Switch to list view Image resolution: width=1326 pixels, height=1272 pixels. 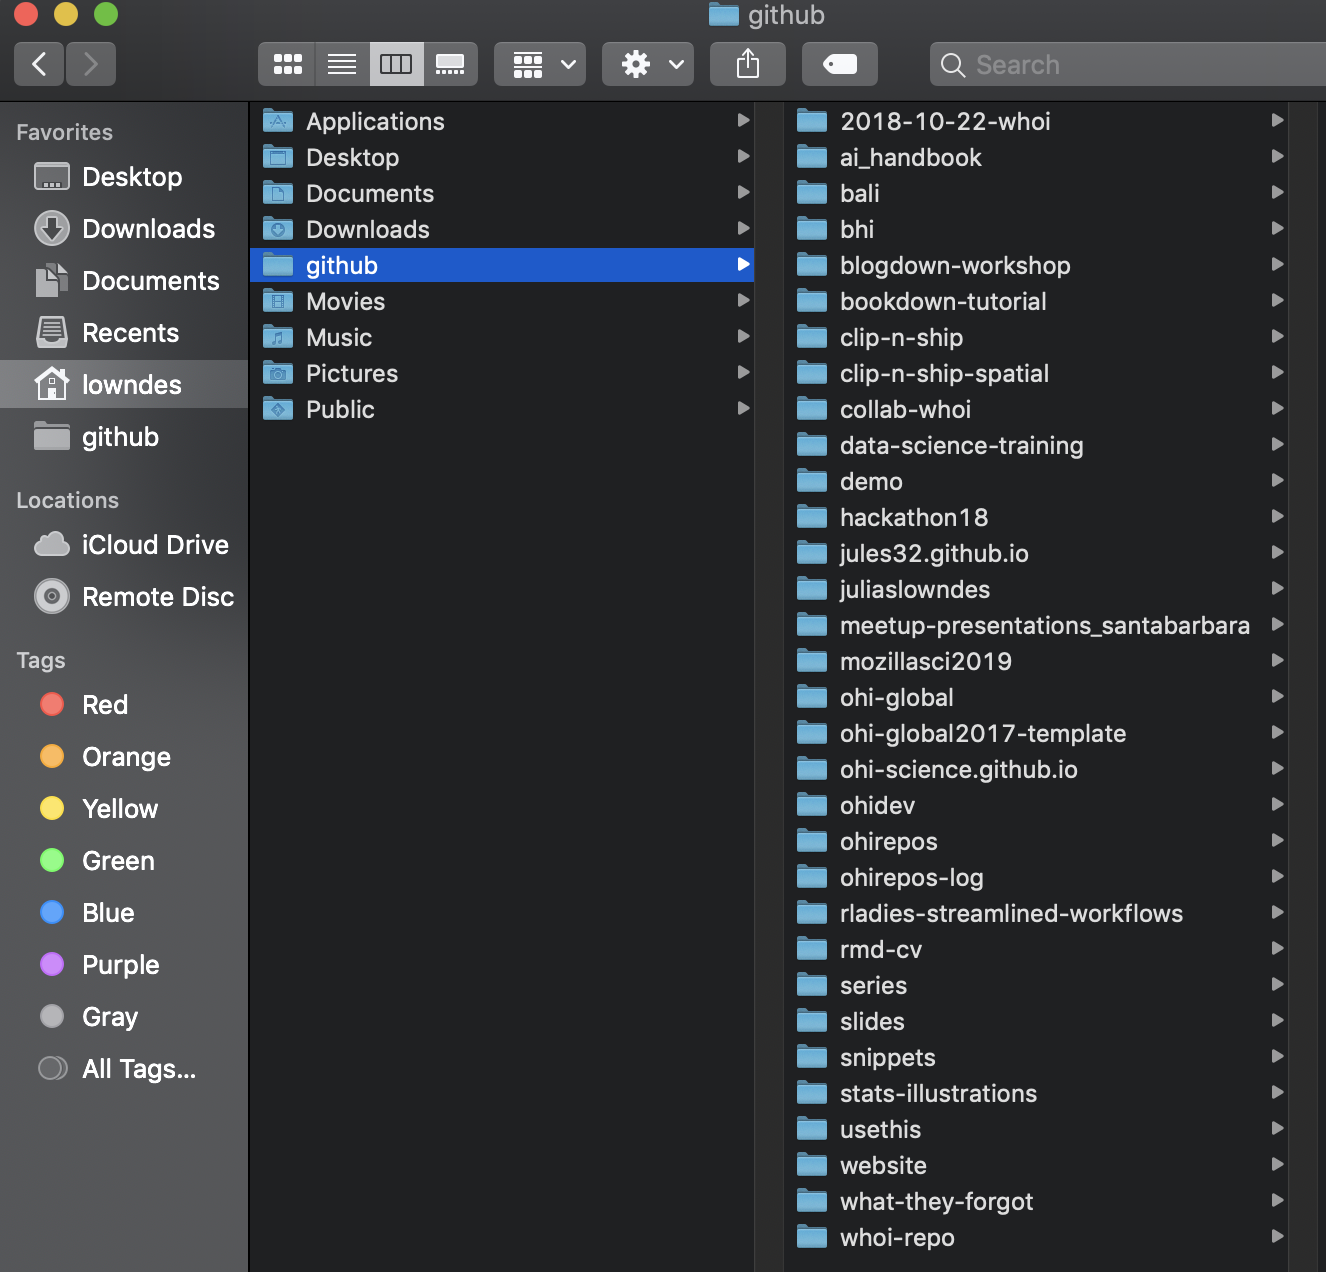tap(342, 65)
